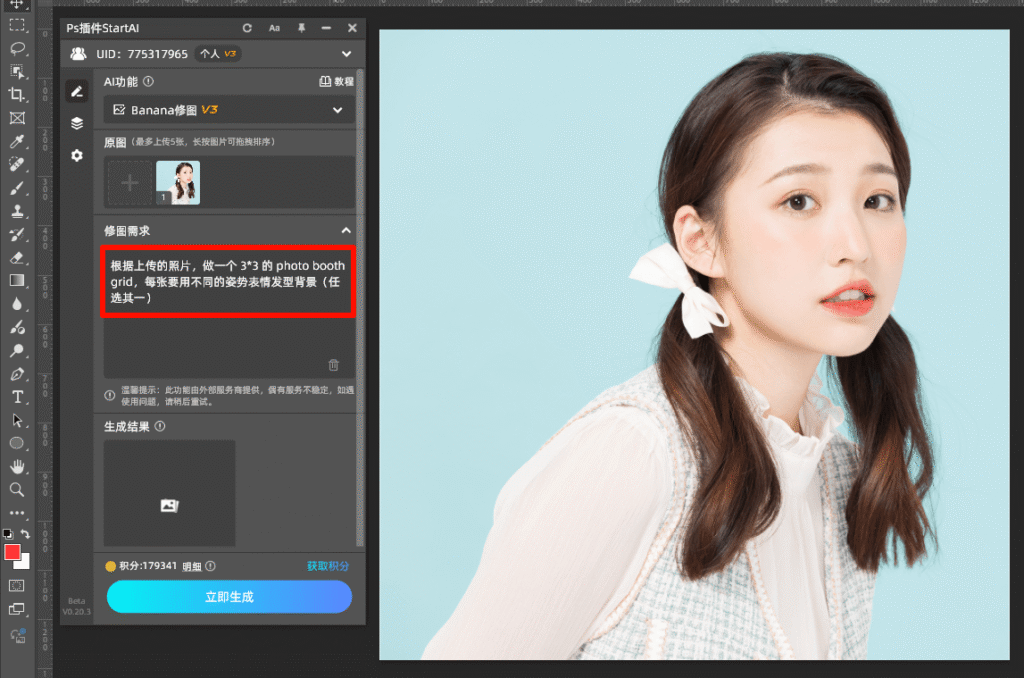Expand the UID account dropdown
This screenshot has height=678, width=1024.
(346, 54)
